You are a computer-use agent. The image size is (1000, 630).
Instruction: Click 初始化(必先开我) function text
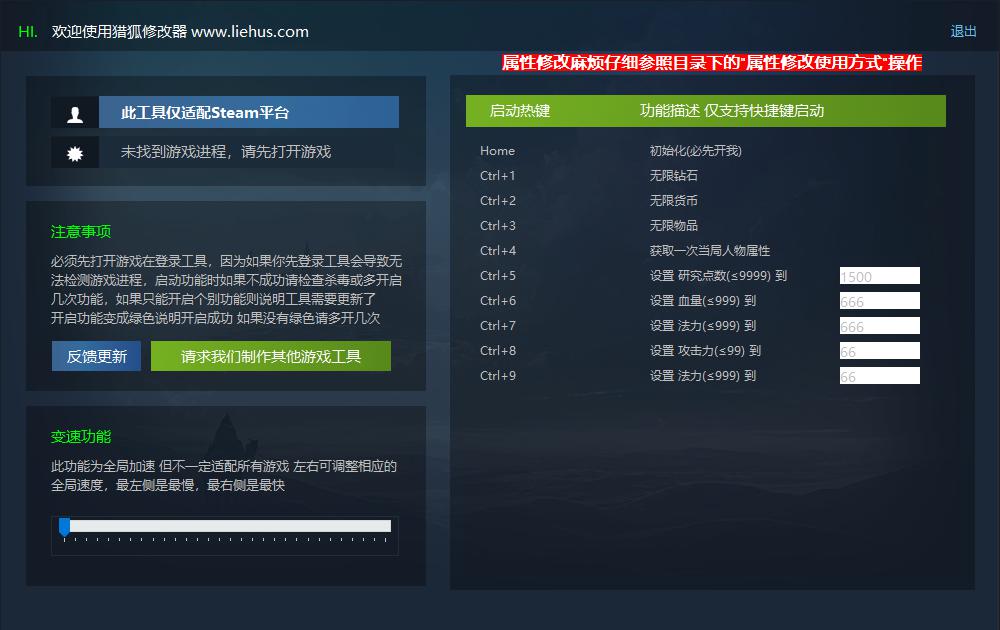[696, 151]
